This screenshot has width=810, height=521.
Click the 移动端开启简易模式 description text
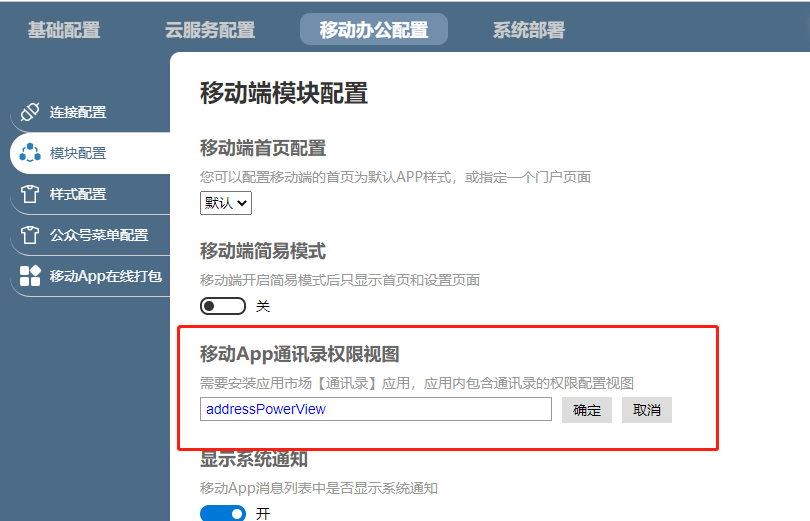340,280
